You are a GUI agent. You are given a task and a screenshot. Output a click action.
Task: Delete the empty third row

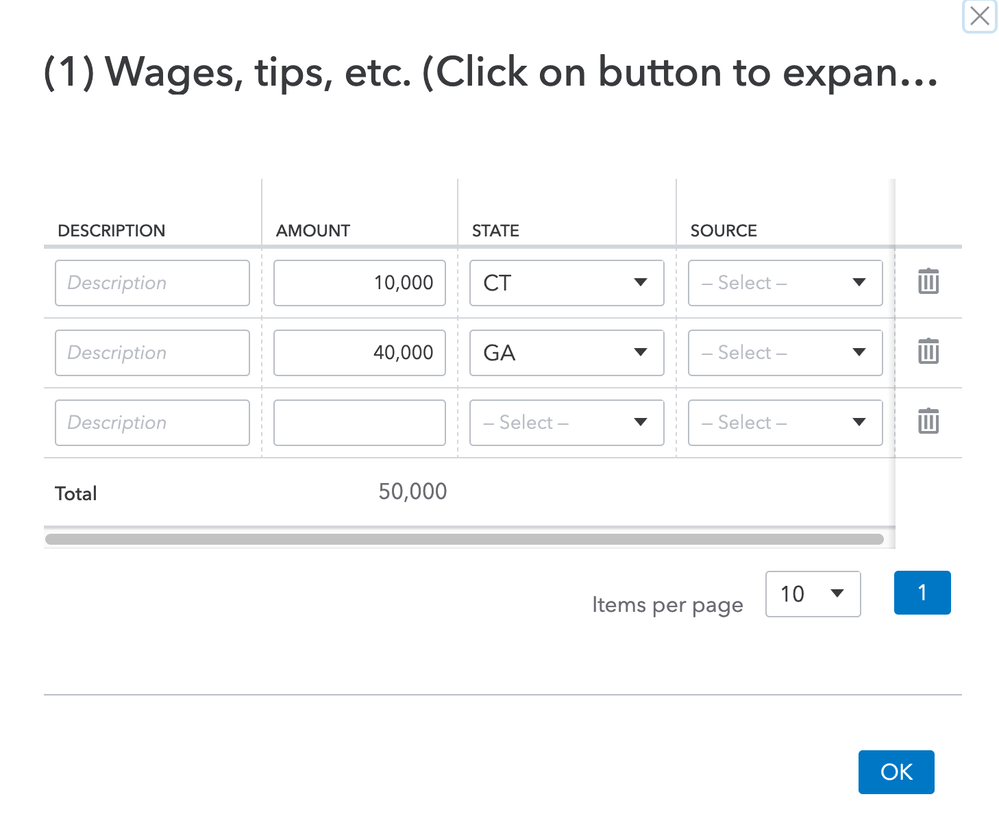tap(928, 422)
